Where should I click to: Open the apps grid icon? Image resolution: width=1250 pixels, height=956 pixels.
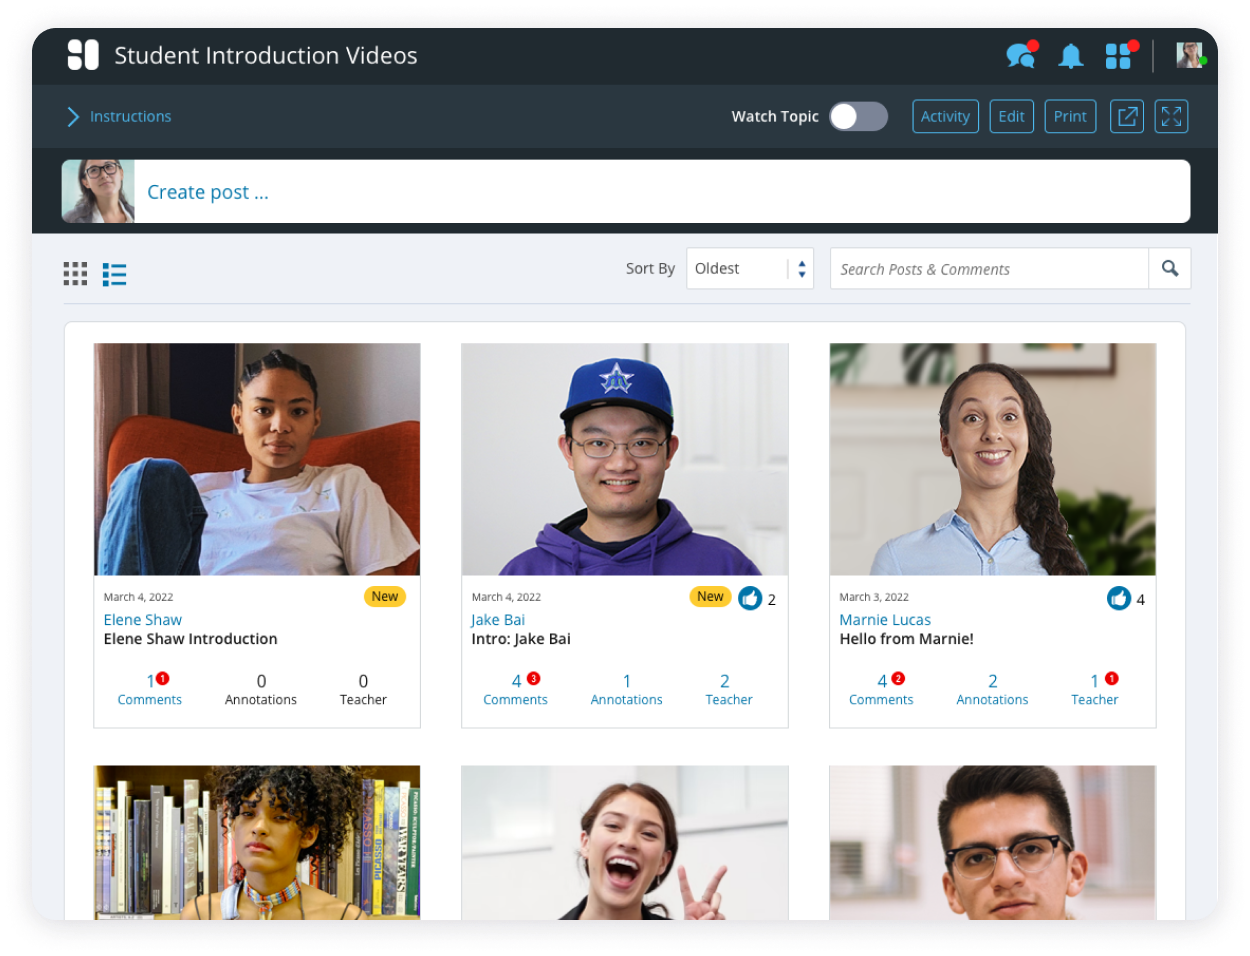pos(1118,56)
